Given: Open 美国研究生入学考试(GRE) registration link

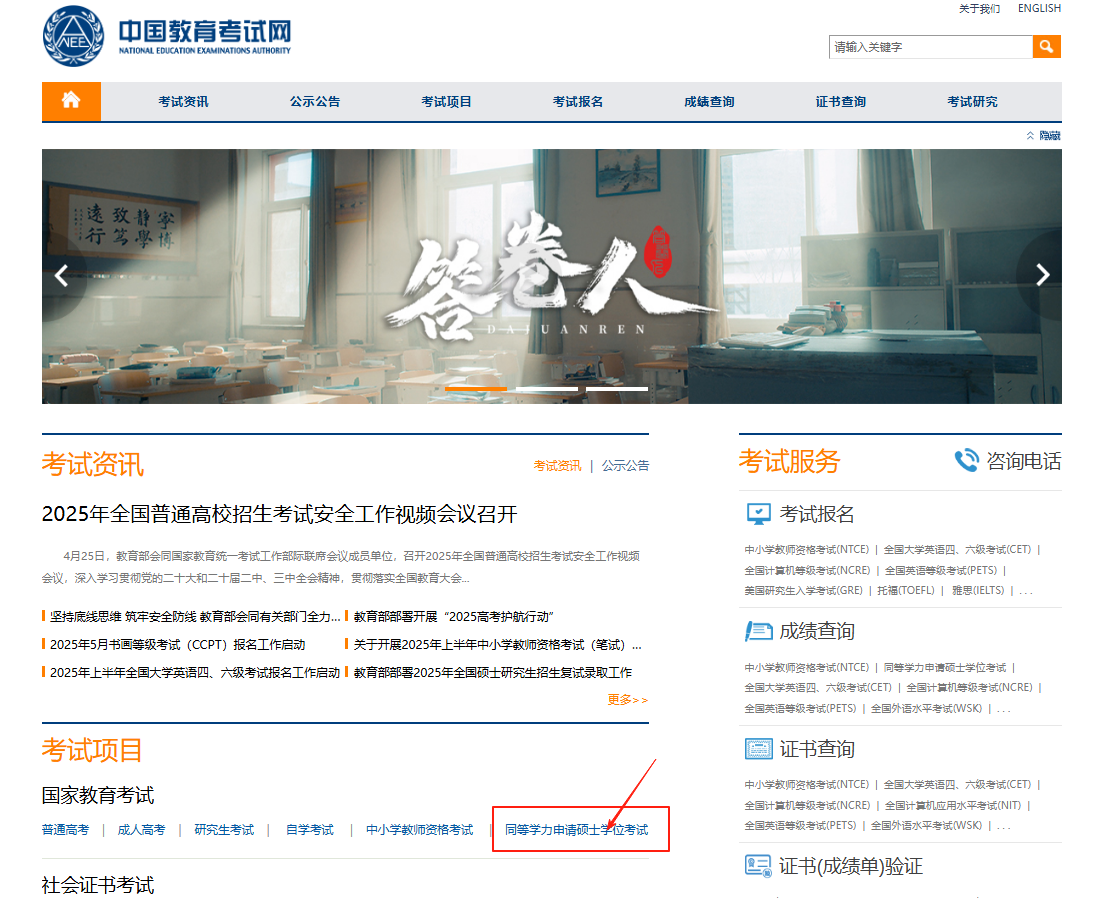Looking at the screenshot, I should (804, 590).
